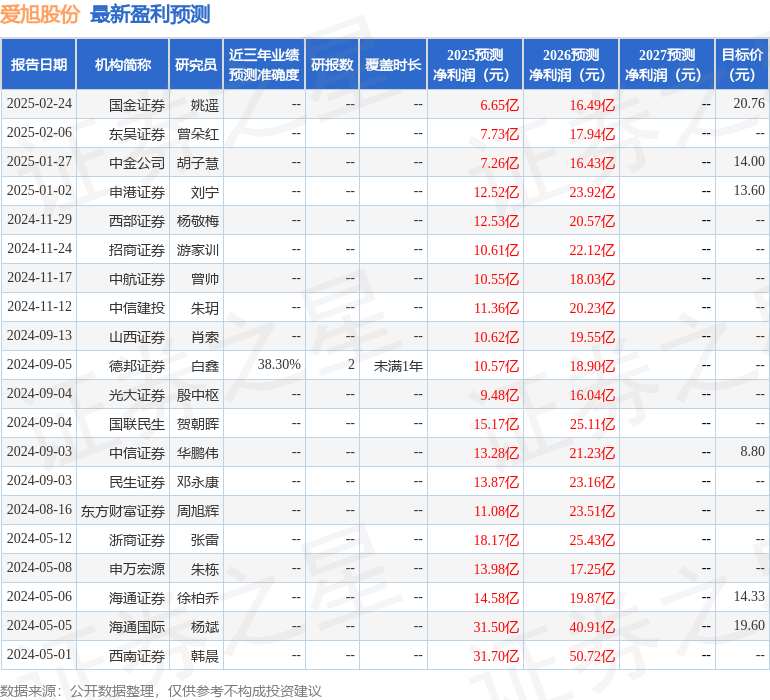Click the 爱旭股份 title text

click(40, 14)
